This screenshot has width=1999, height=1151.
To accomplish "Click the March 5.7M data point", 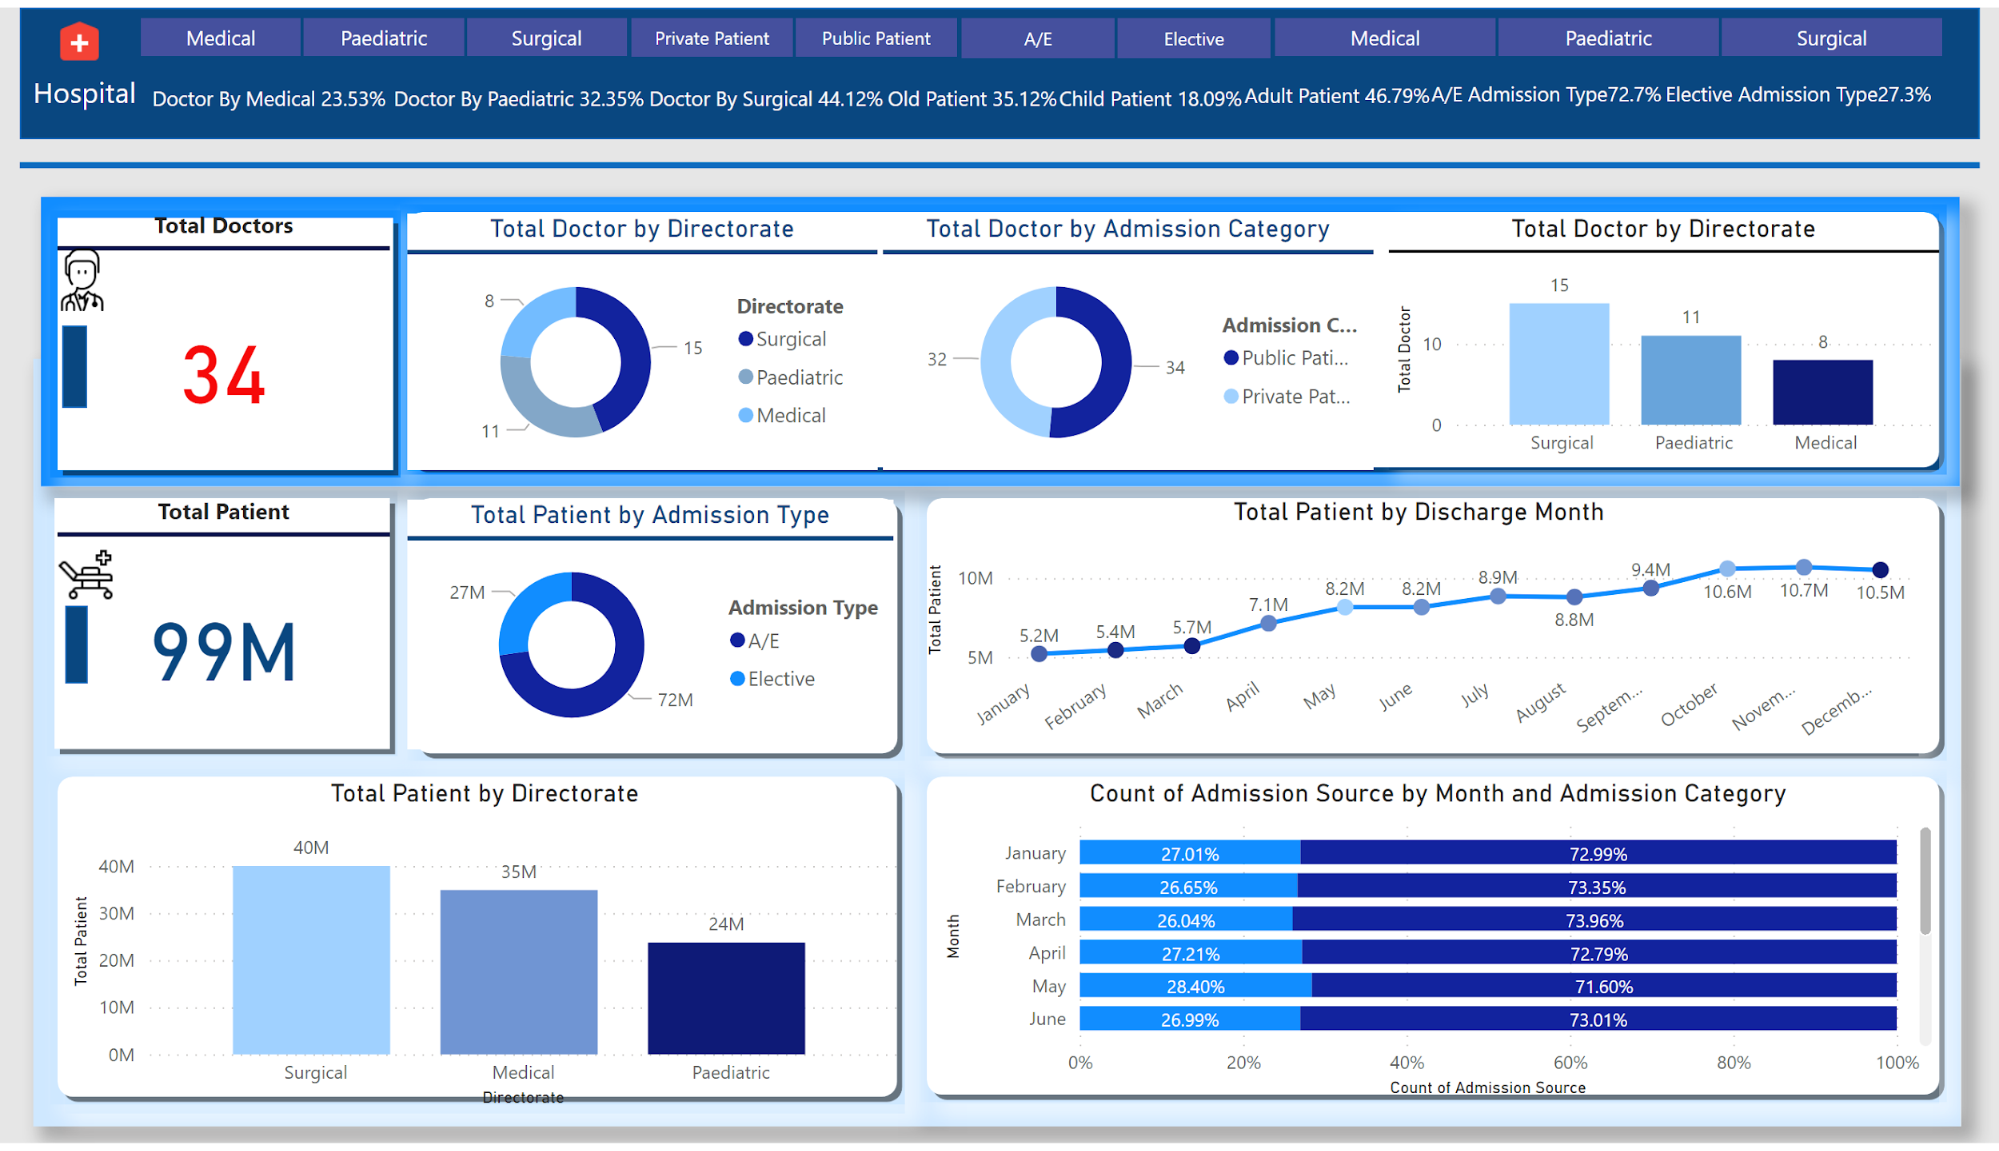I will tap(1192, 646).
